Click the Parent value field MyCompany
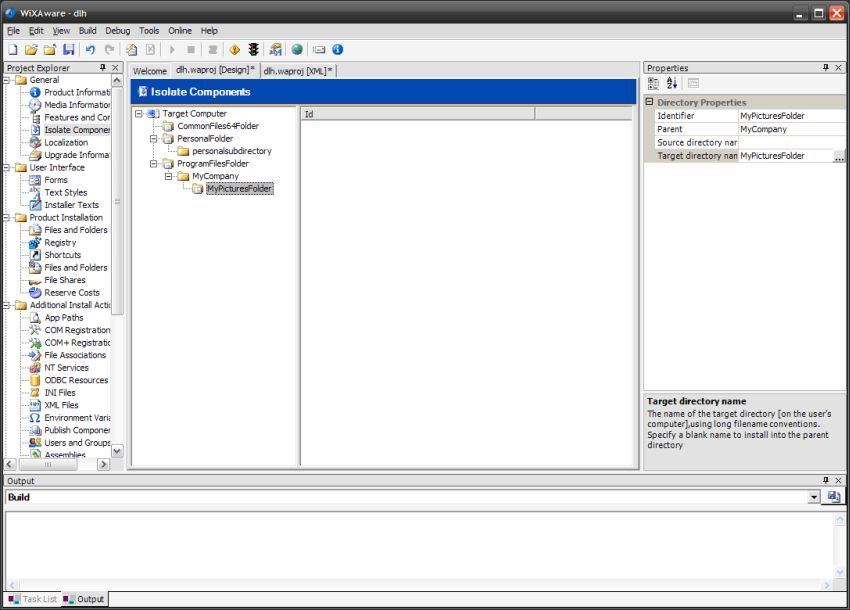 point(792,130)
